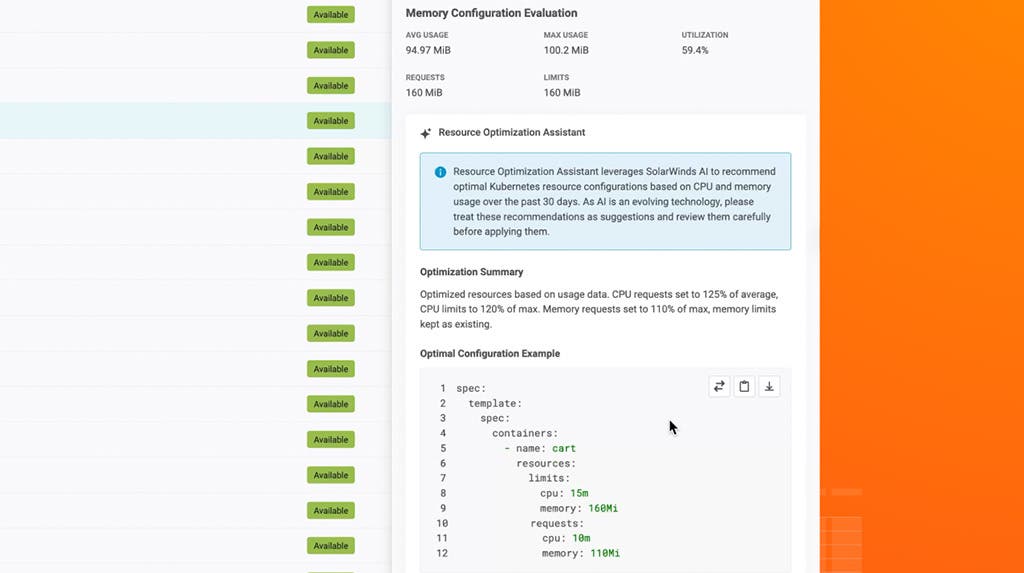
Task: Click the AVG USAGE value 94.97 MiB
Action: (x=427, y=50)
